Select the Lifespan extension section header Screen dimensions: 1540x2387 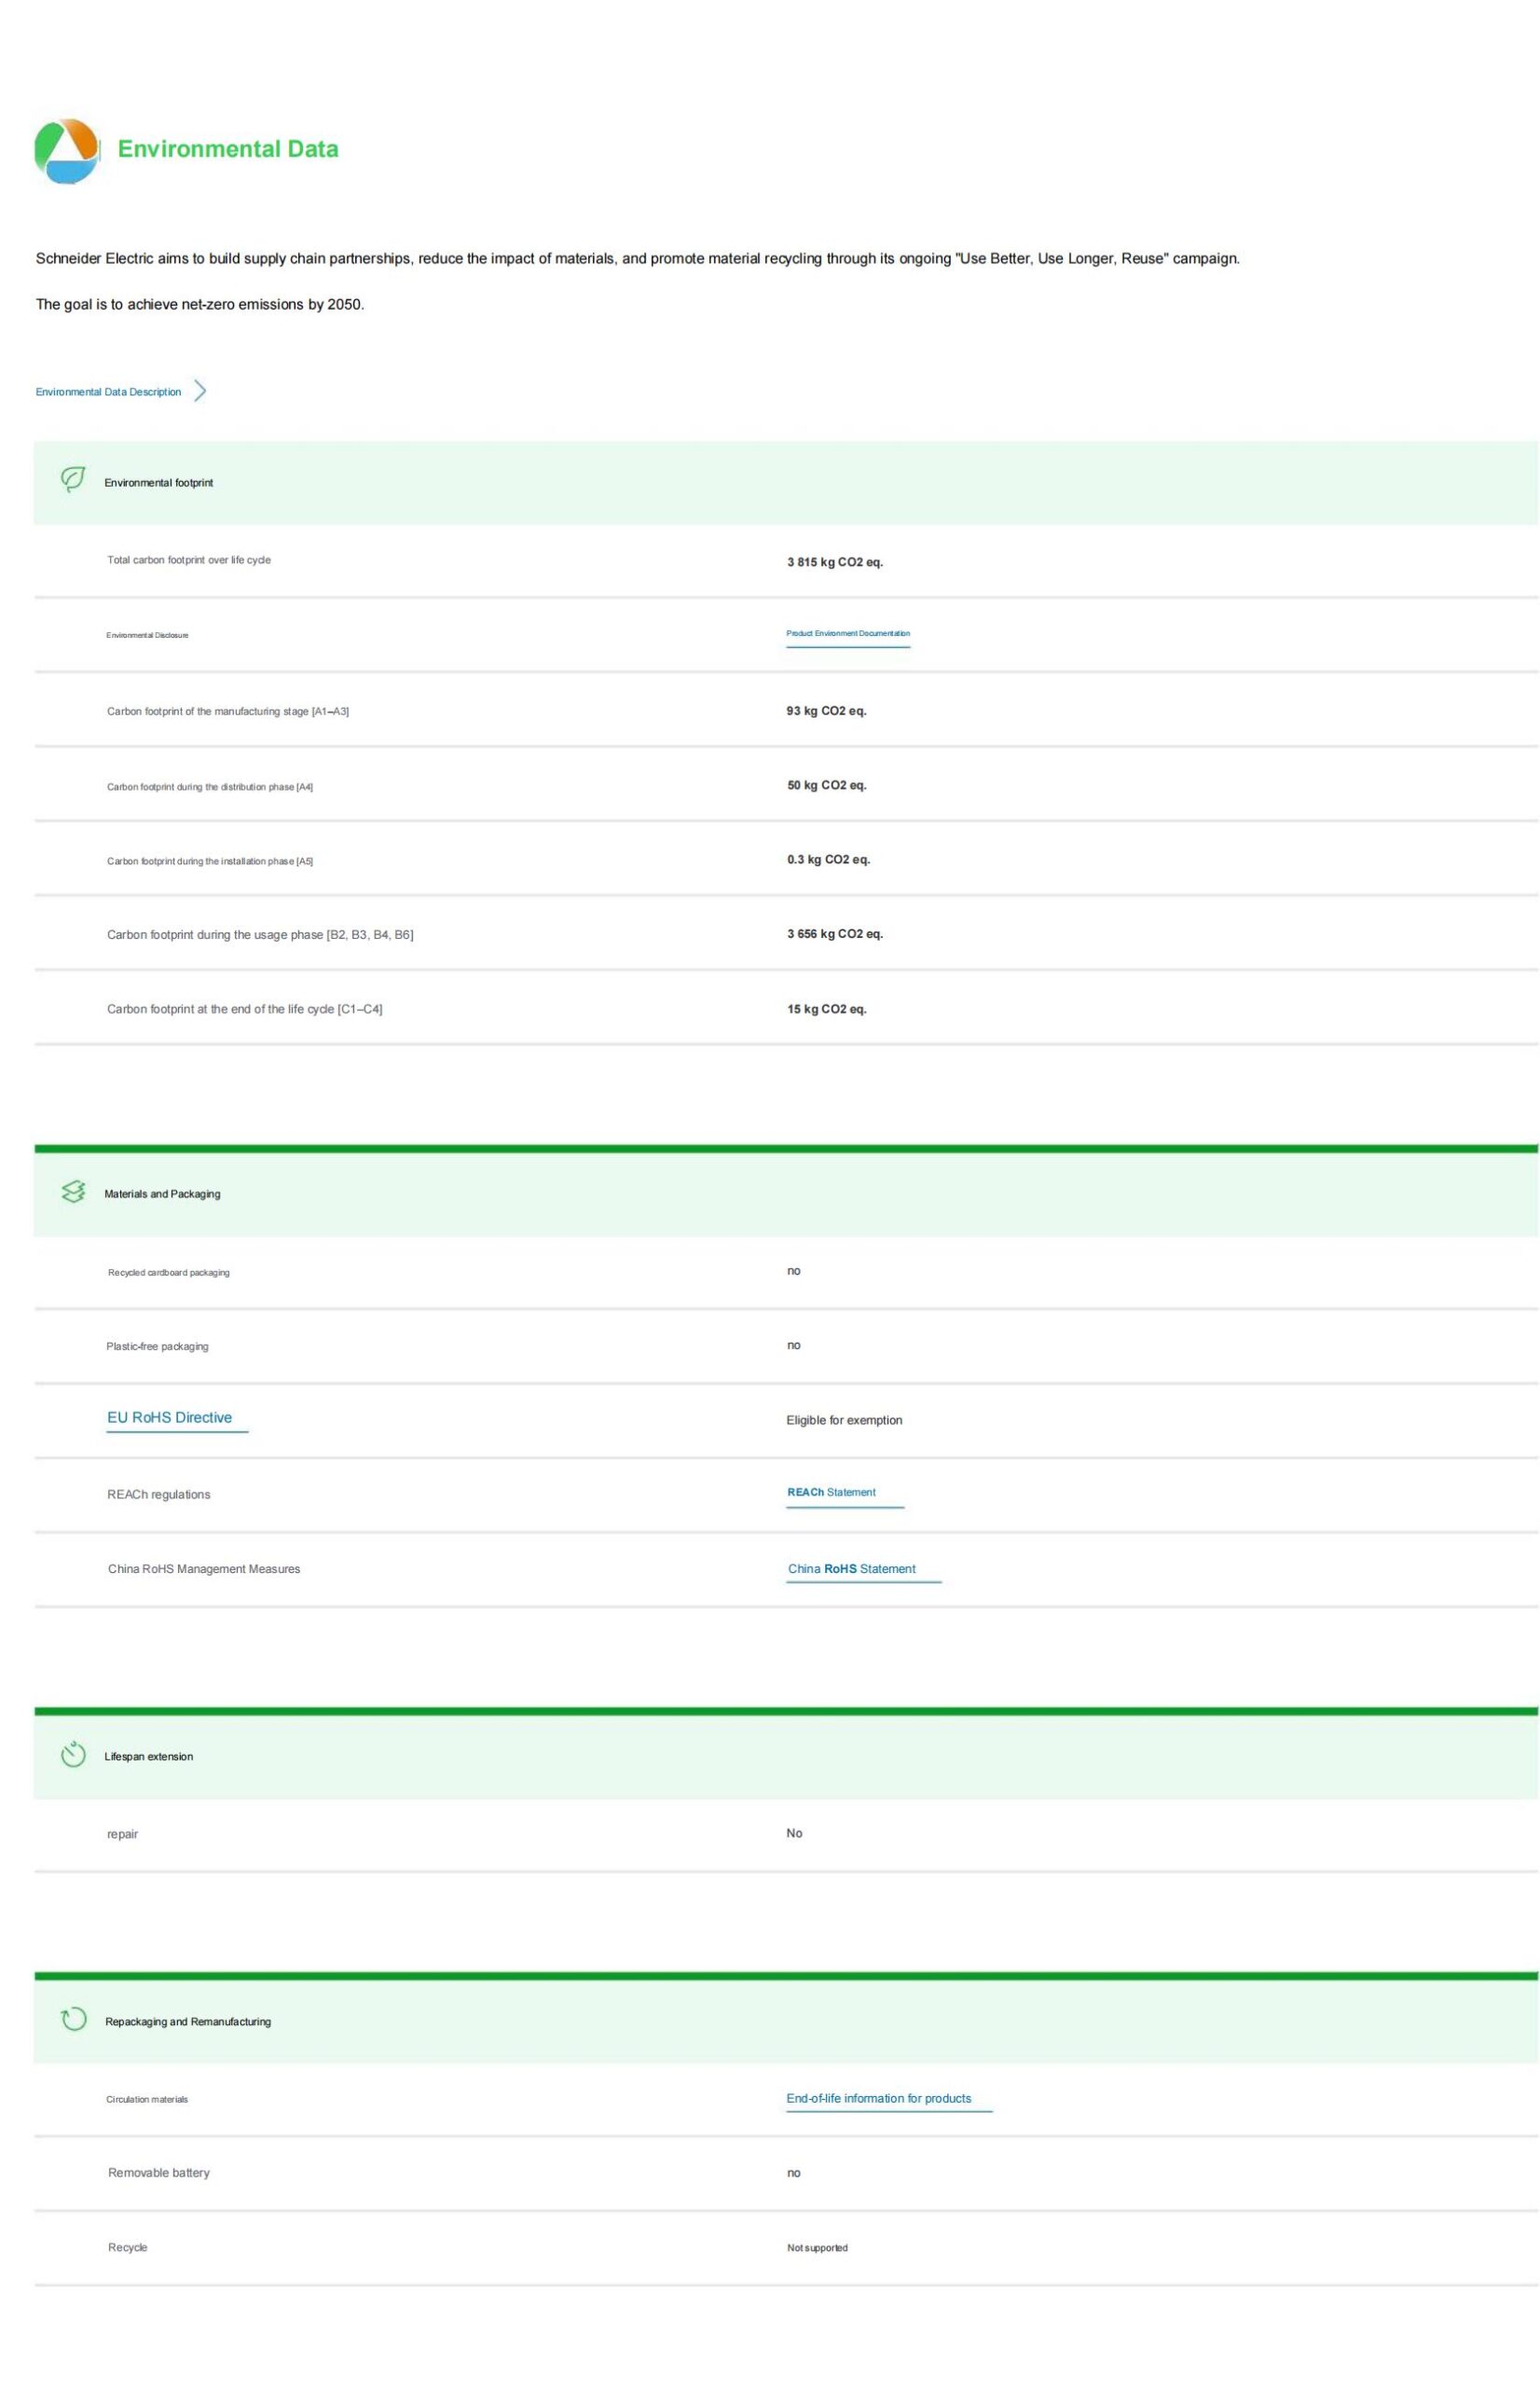point(148,1756)
